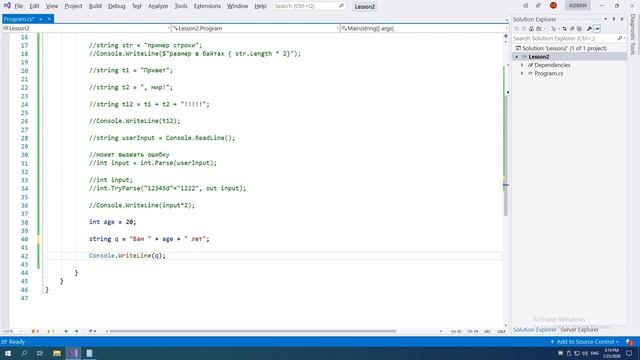The image size is (640, 360).
Task: Select Dependencies in Solution Explorer
Action: coord(552,65)
